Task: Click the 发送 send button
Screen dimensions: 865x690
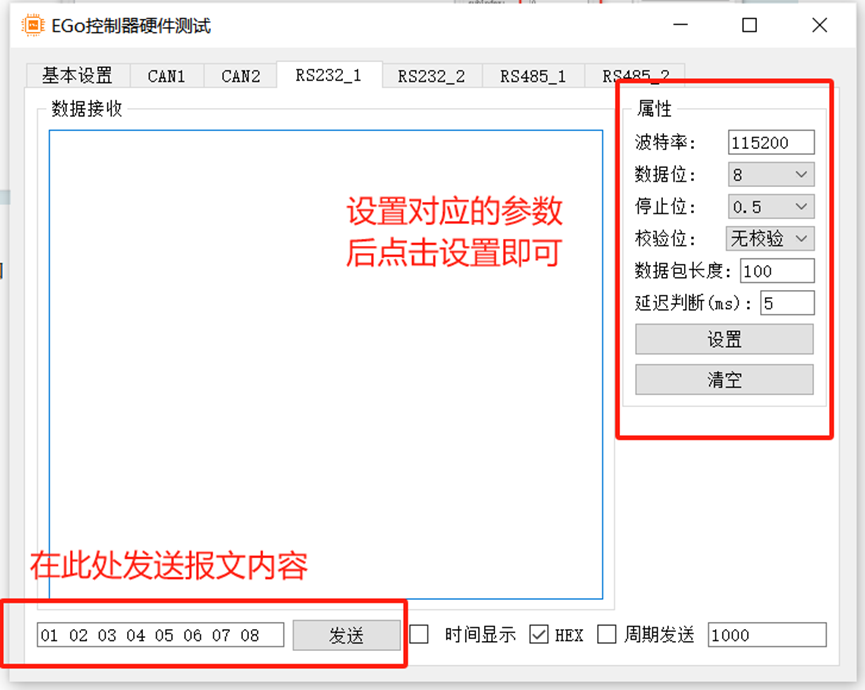Action: pos(346,635)
